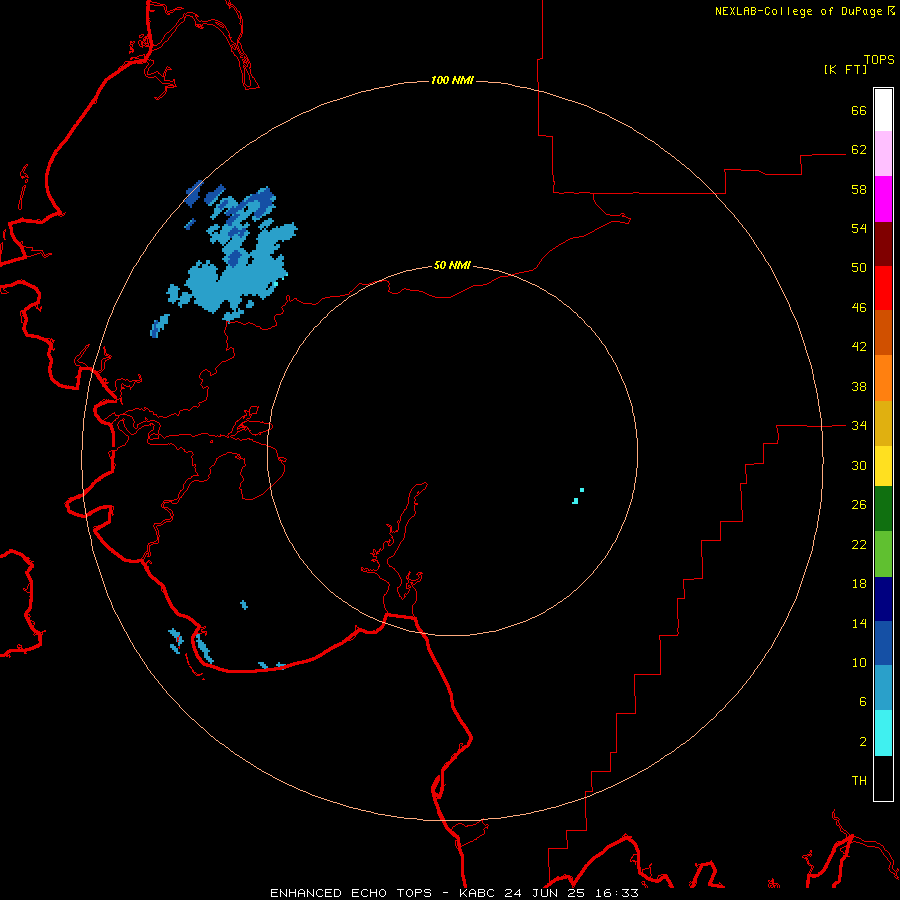Click the small blue echo streak left of the large echo region
This screenshot has height=900, width=900.
160,325
